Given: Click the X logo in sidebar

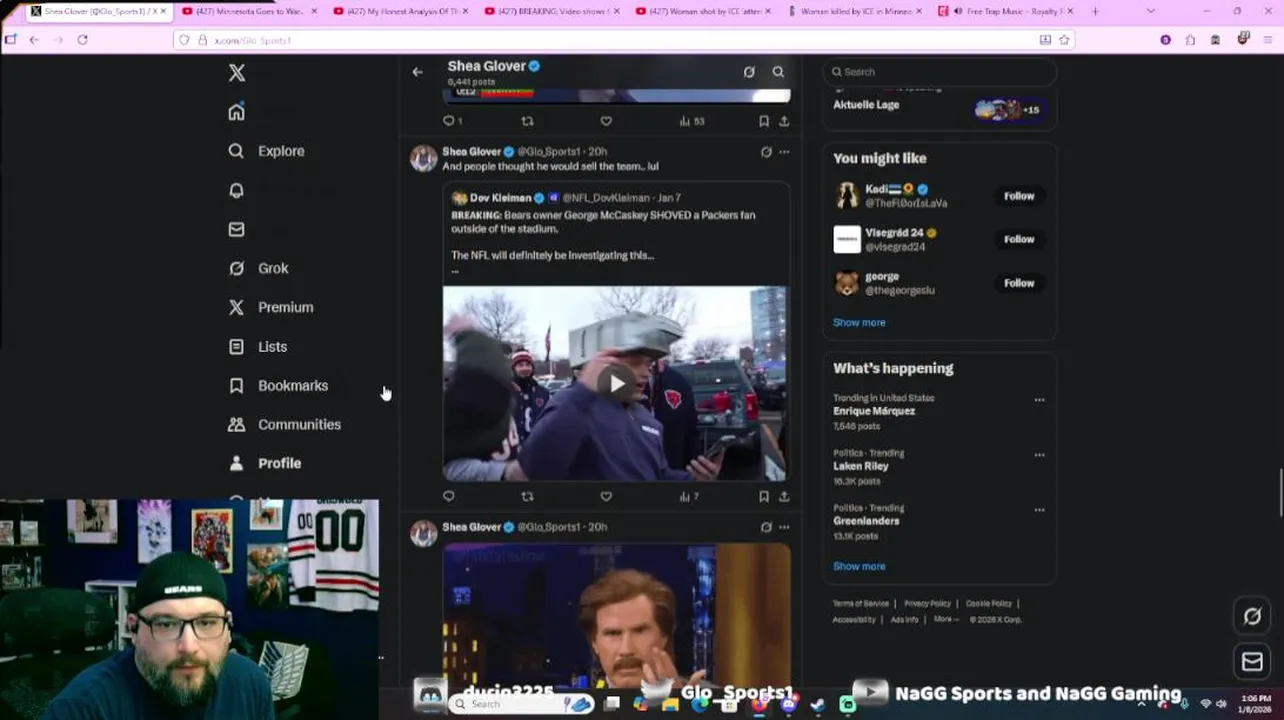Looking at the screenshot, I should click(237, 73).
